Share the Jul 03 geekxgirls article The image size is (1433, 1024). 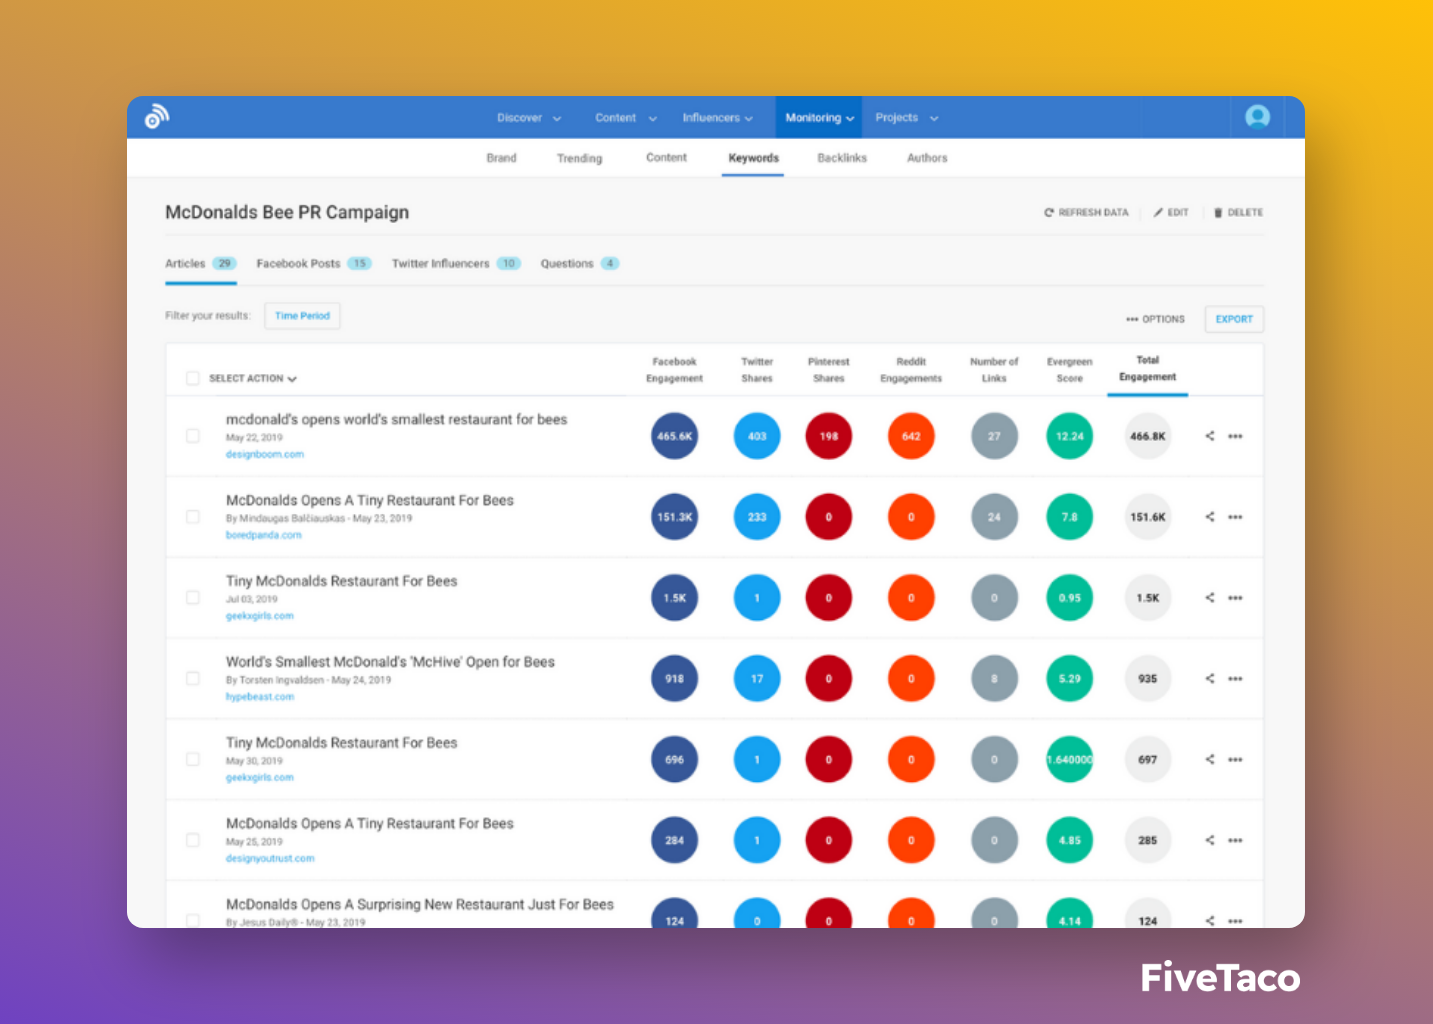click(x=1210, y=598)
